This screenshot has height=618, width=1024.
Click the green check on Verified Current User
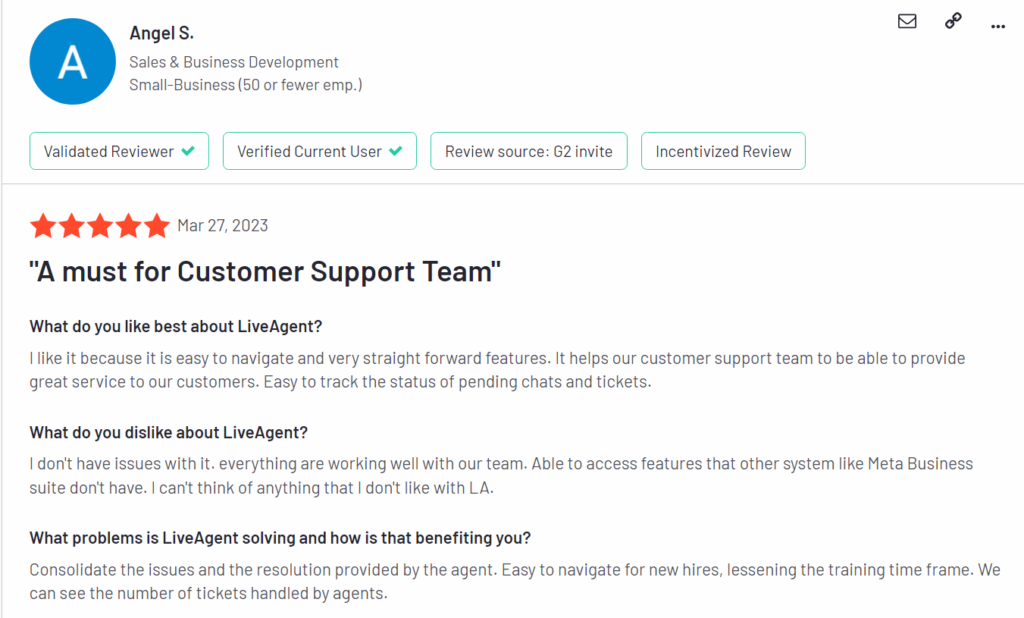[x=396, y=150]
